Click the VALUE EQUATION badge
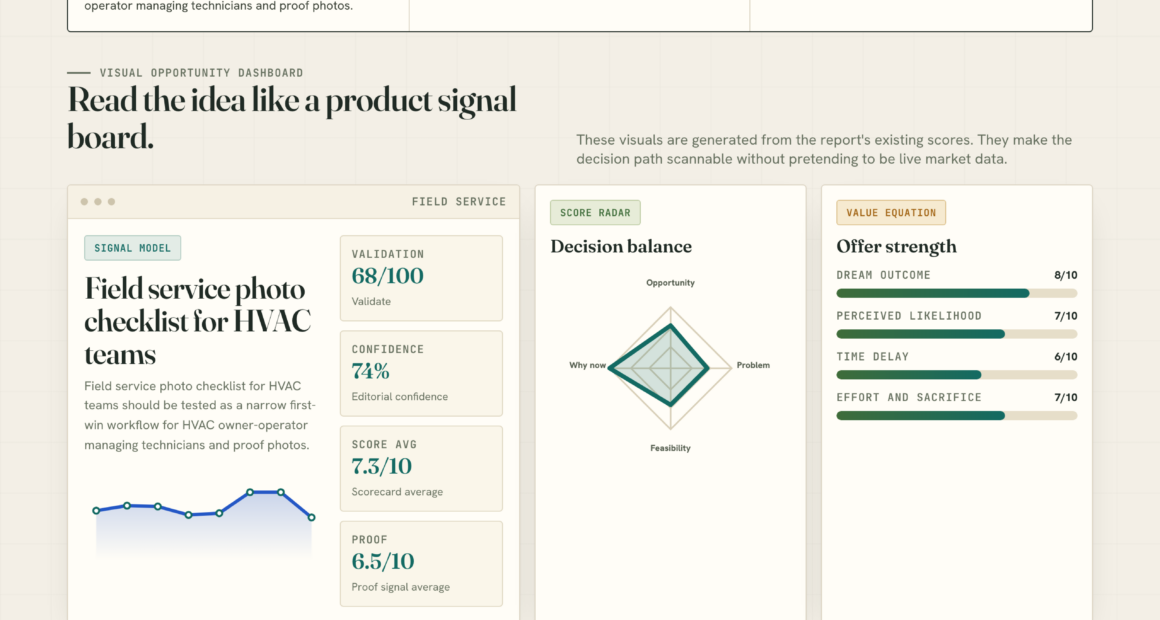Viewport: 1160px width, 620px height. tap(891, 212)
